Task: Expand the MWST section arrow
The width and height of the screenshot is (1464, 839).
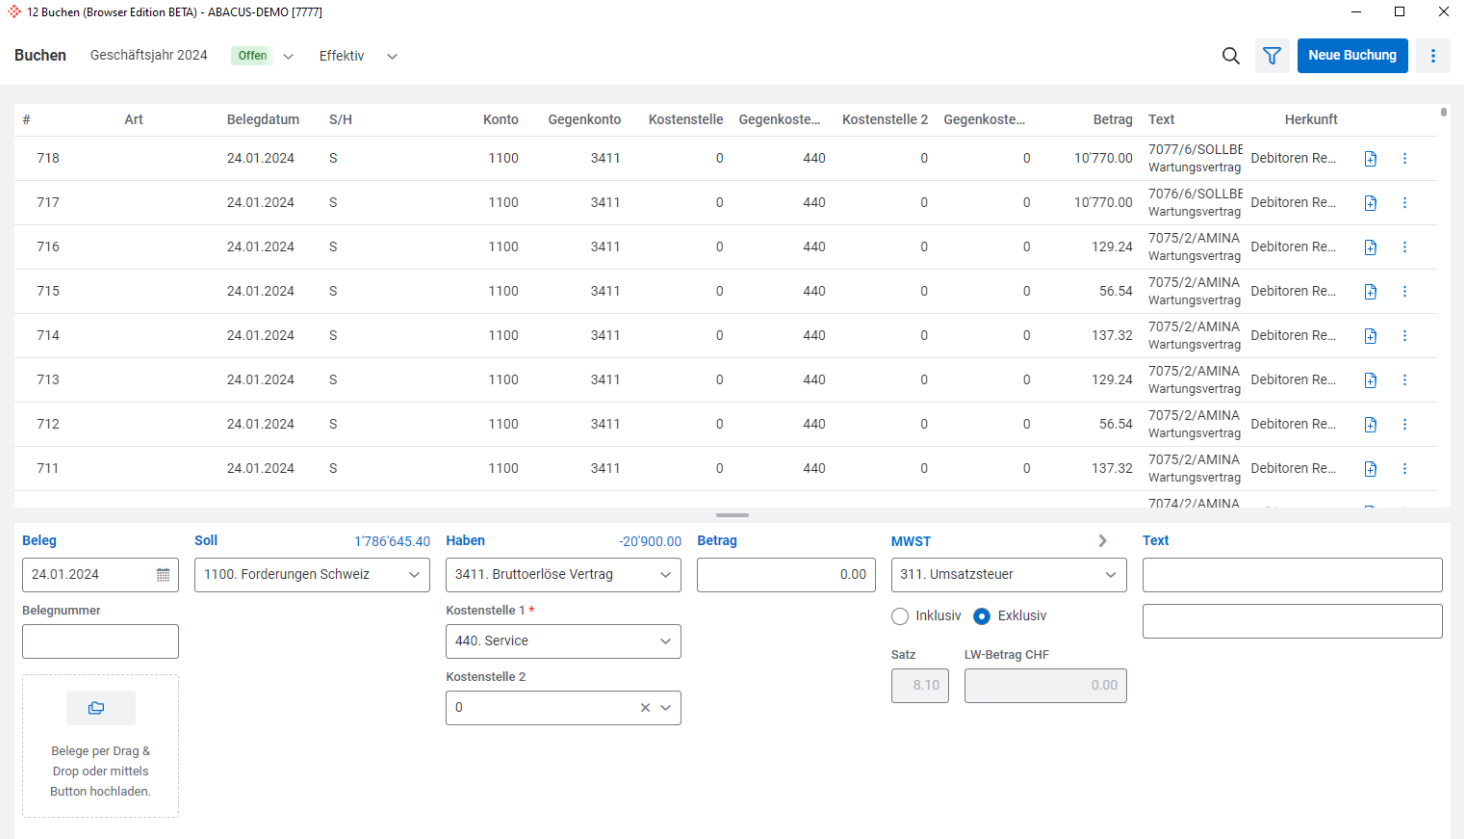Action: (x=1102, y=541)
